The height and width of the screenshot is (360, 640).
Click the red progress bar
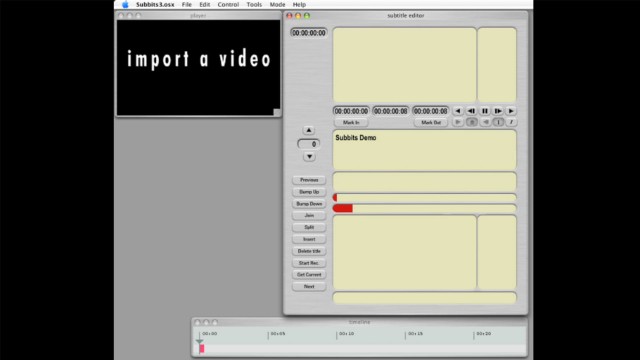pyautogui.click(x=343, y=209)
